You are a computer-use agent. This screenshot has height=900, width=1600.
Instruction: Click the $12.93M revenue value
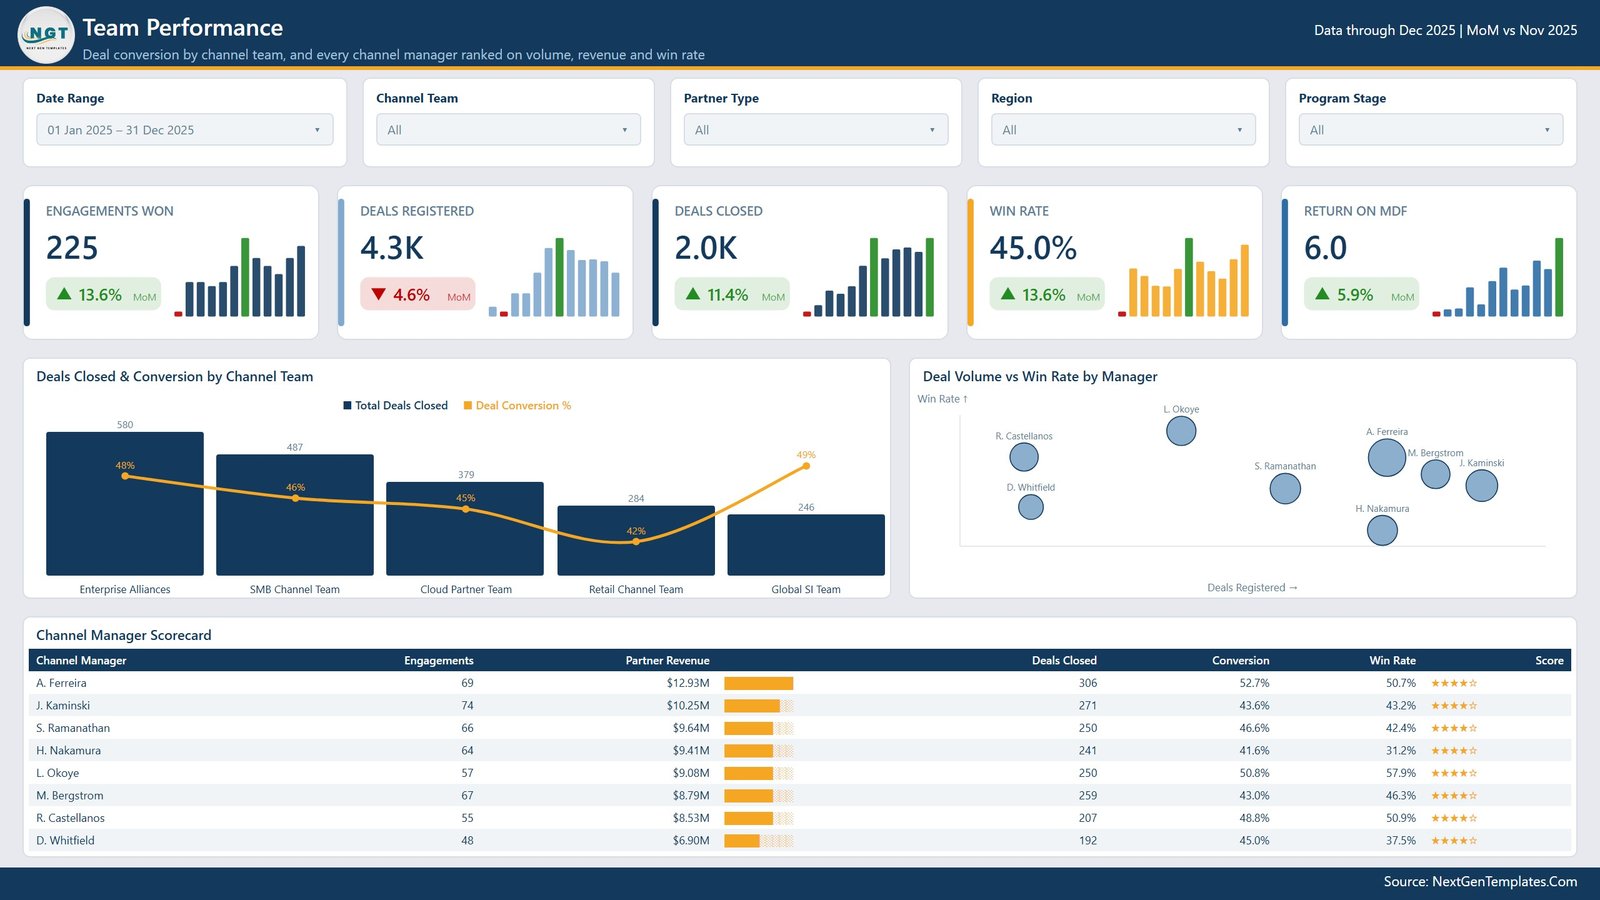688,684
